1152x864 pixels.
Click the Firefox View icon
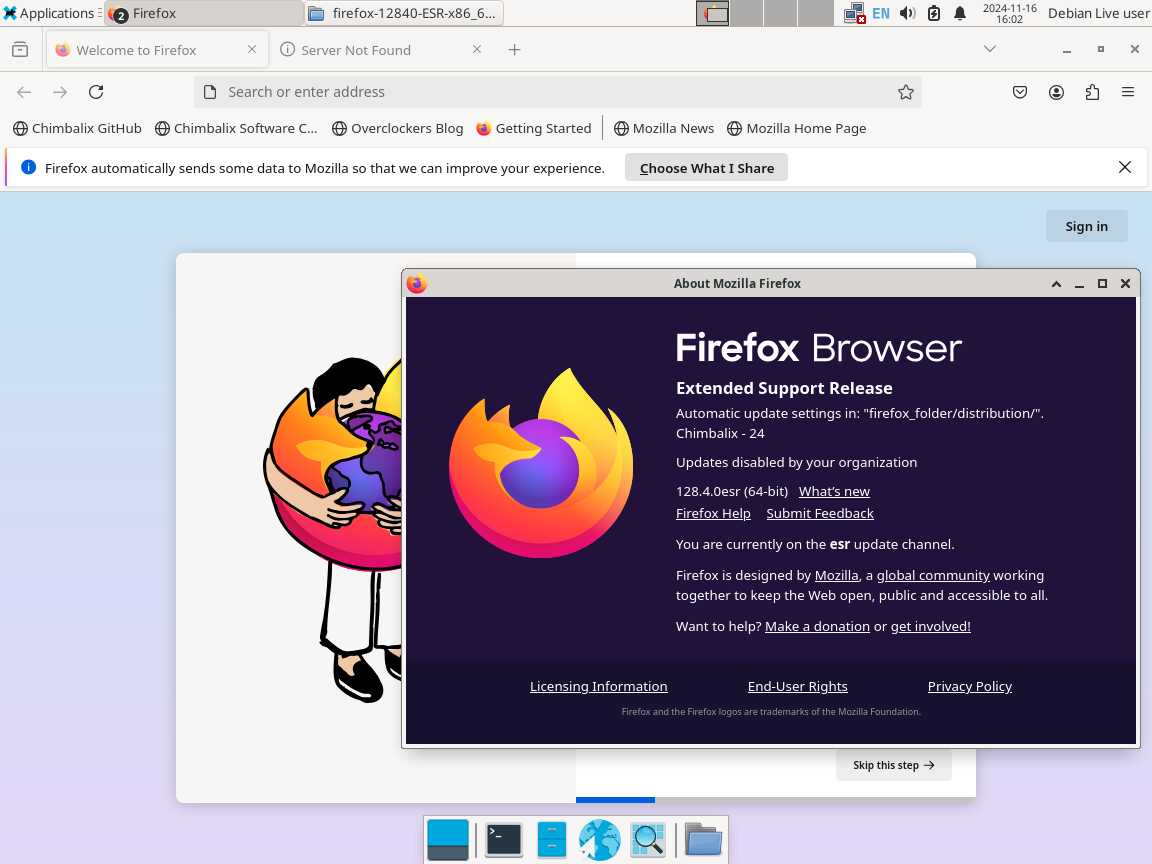point(21,49)
